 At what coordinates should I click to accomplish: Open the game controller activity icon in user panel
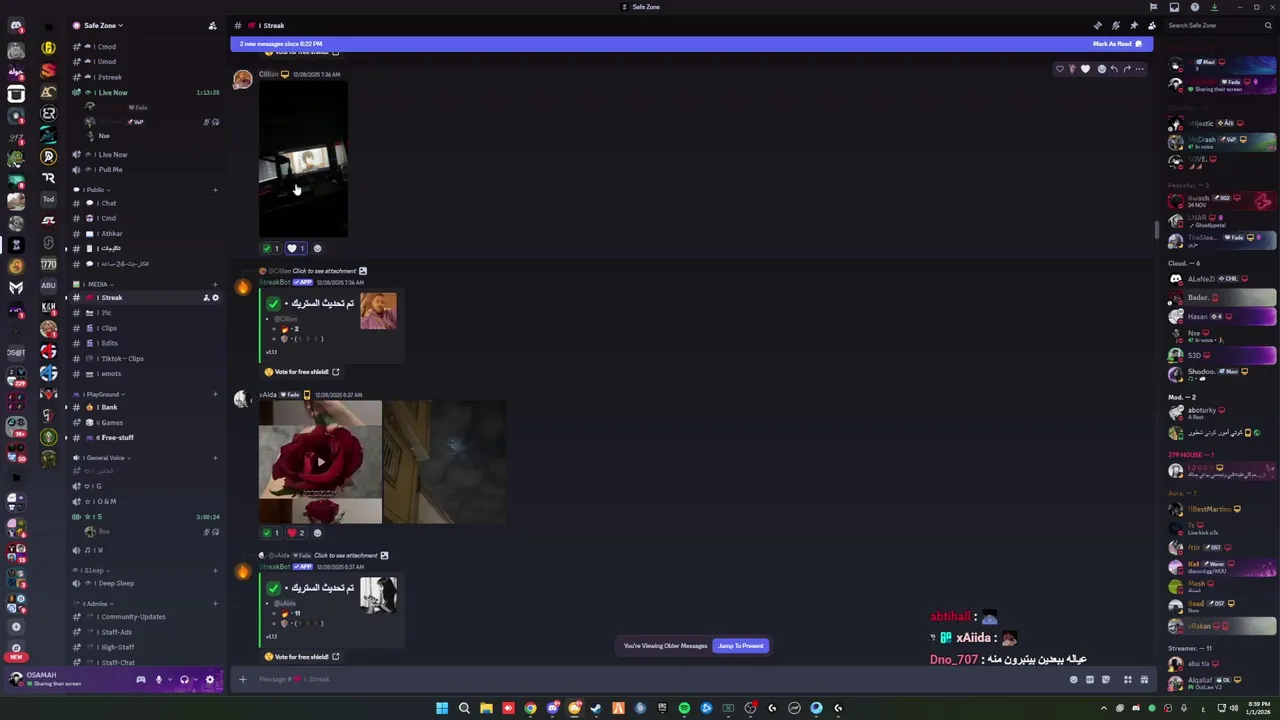(x=141, y=680)
